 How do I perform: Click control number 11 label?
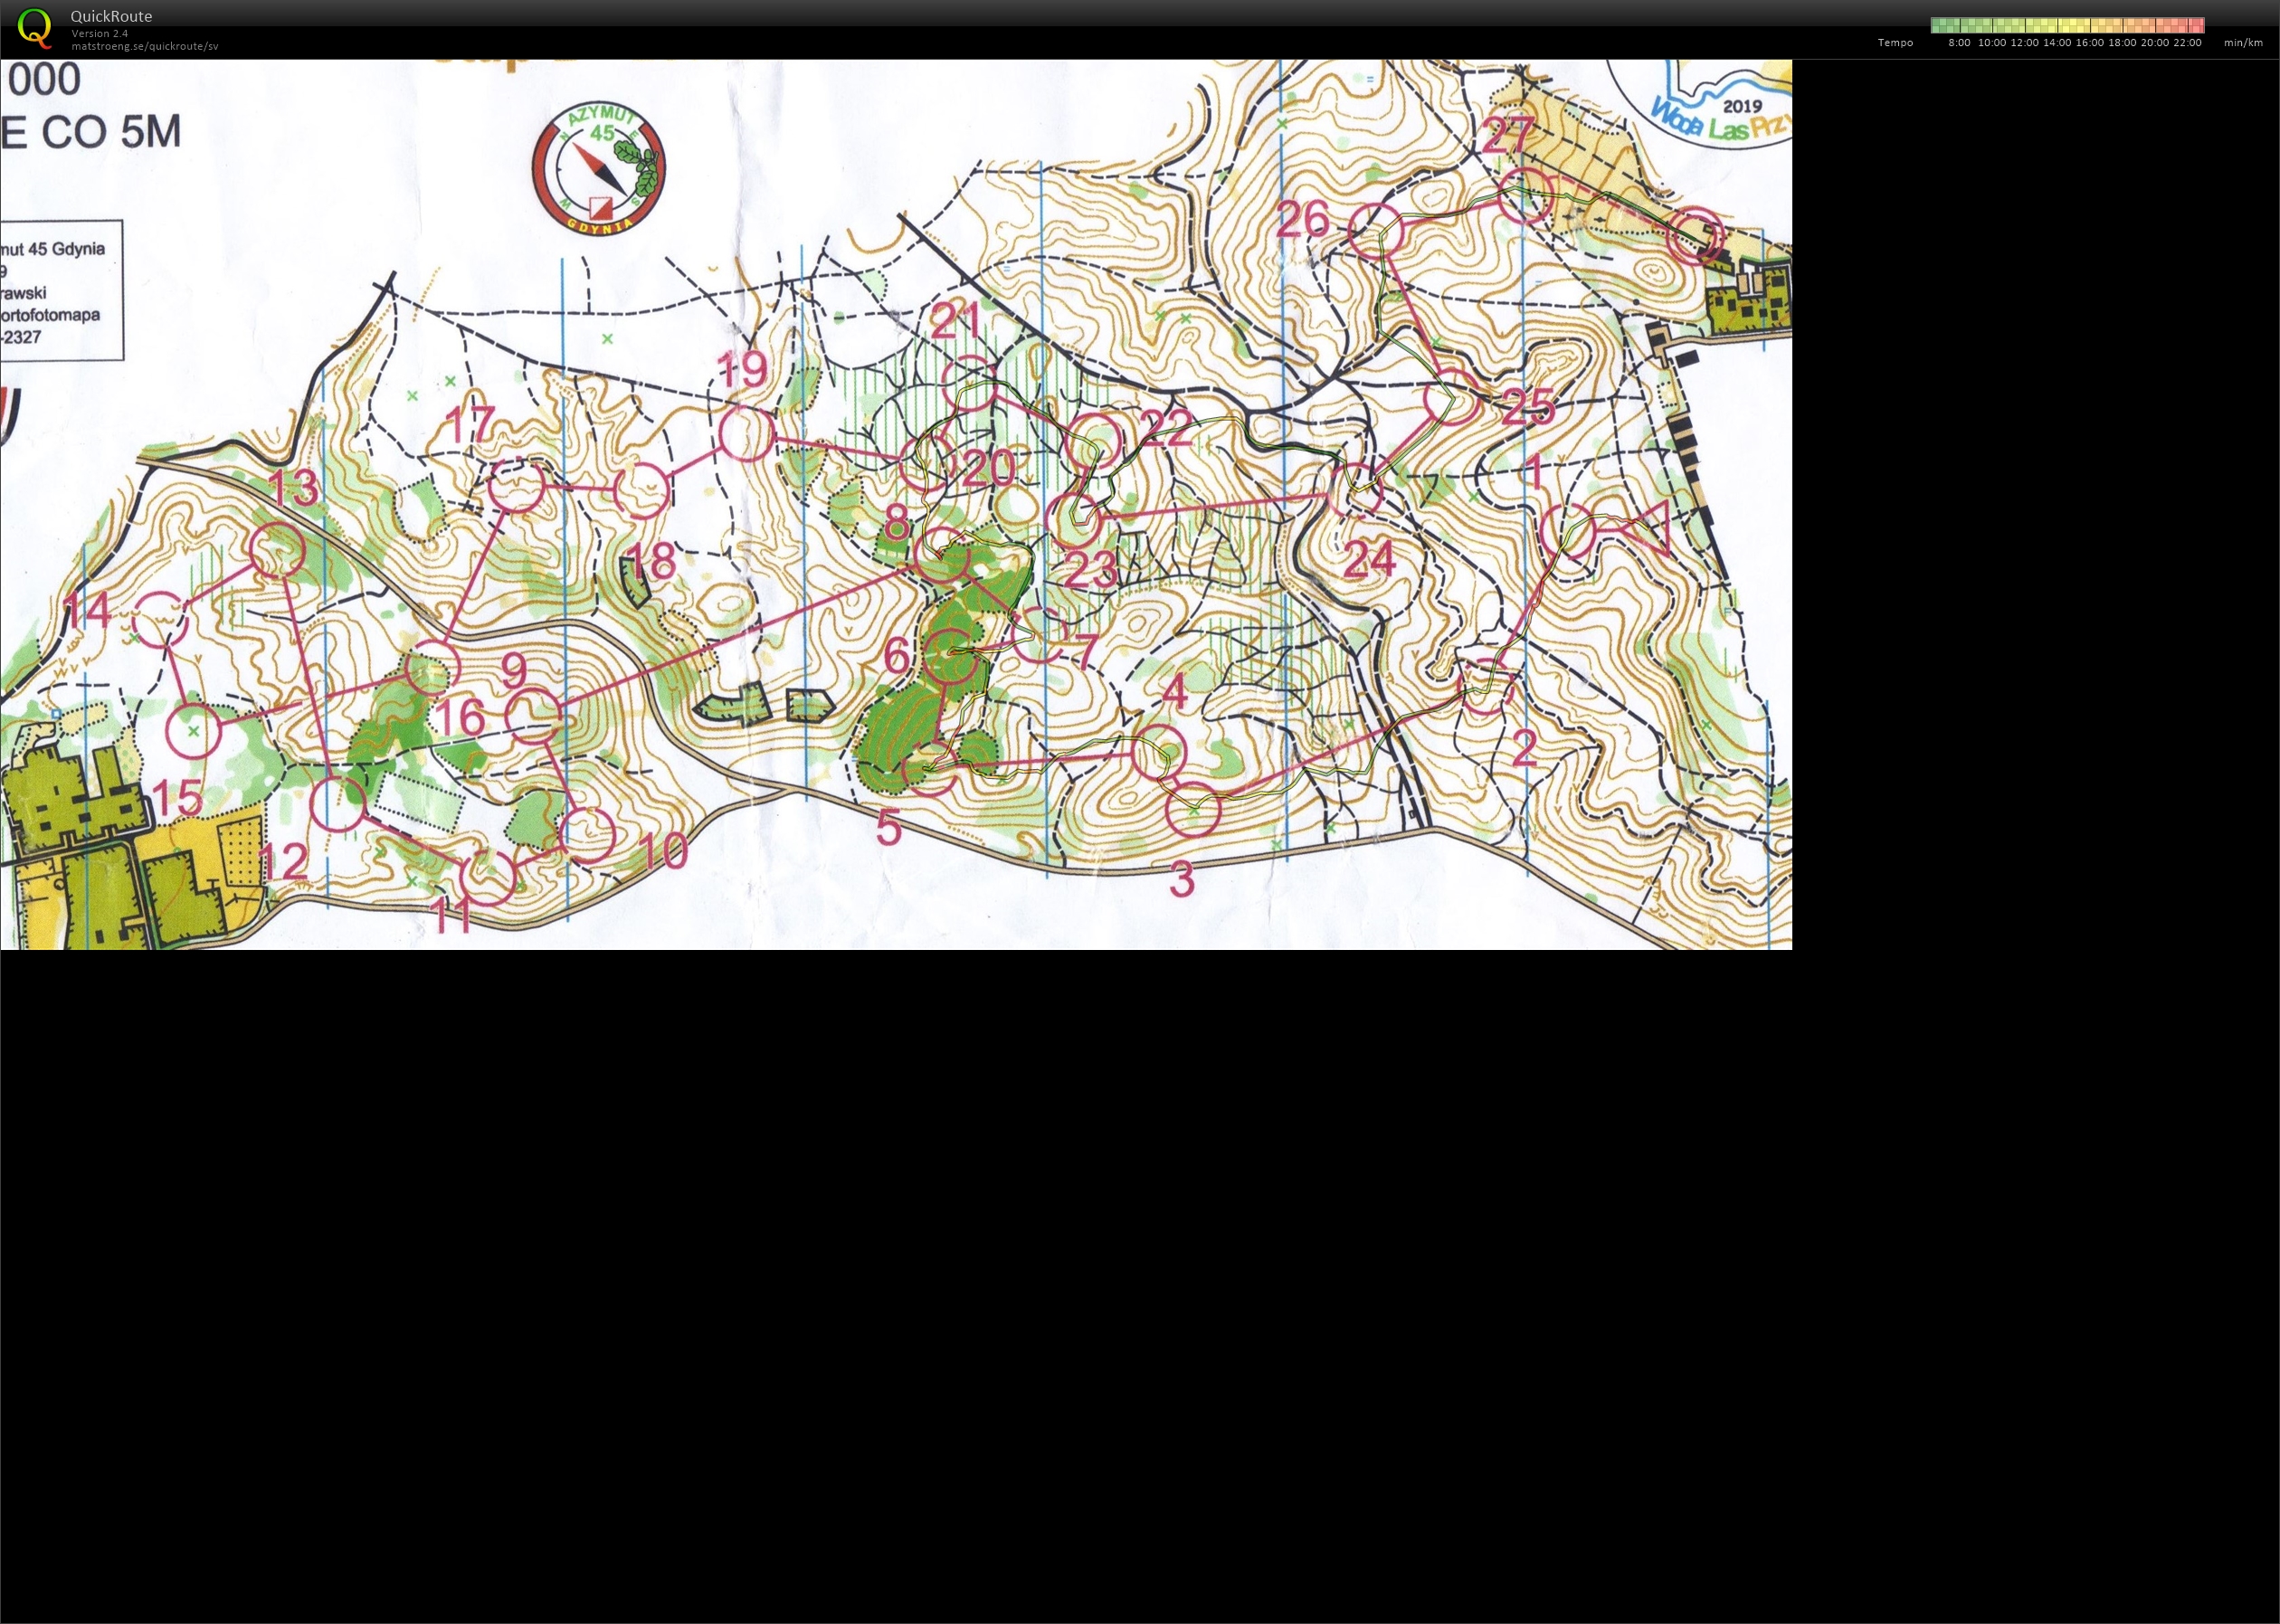click(x=450, y=916)
